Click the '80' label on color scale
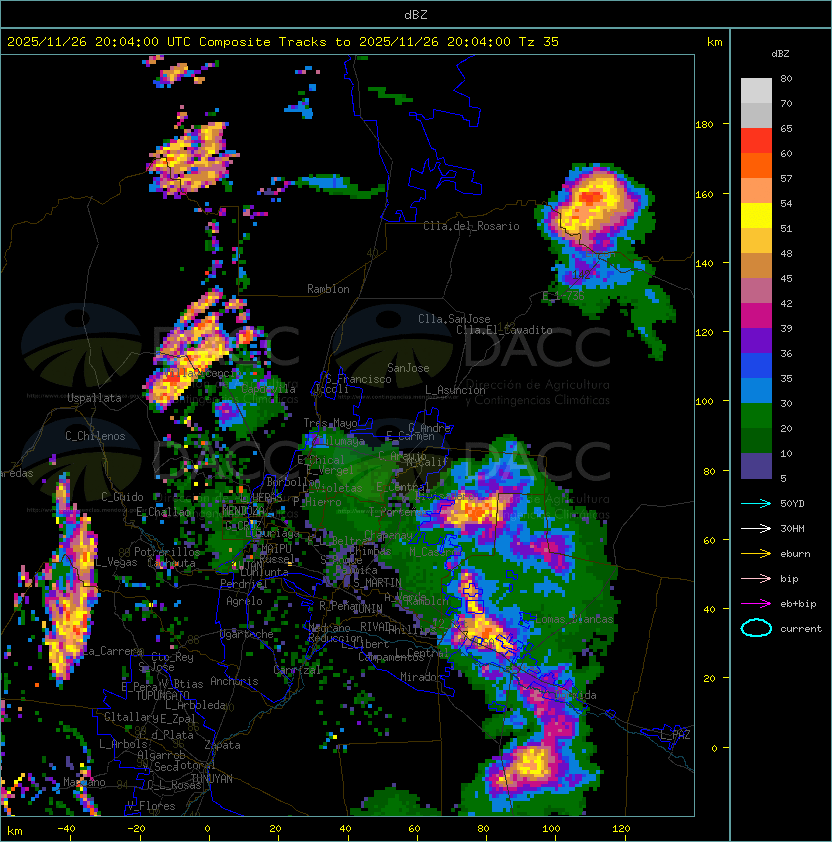This screenshot has height=842, width=832. 786,78
